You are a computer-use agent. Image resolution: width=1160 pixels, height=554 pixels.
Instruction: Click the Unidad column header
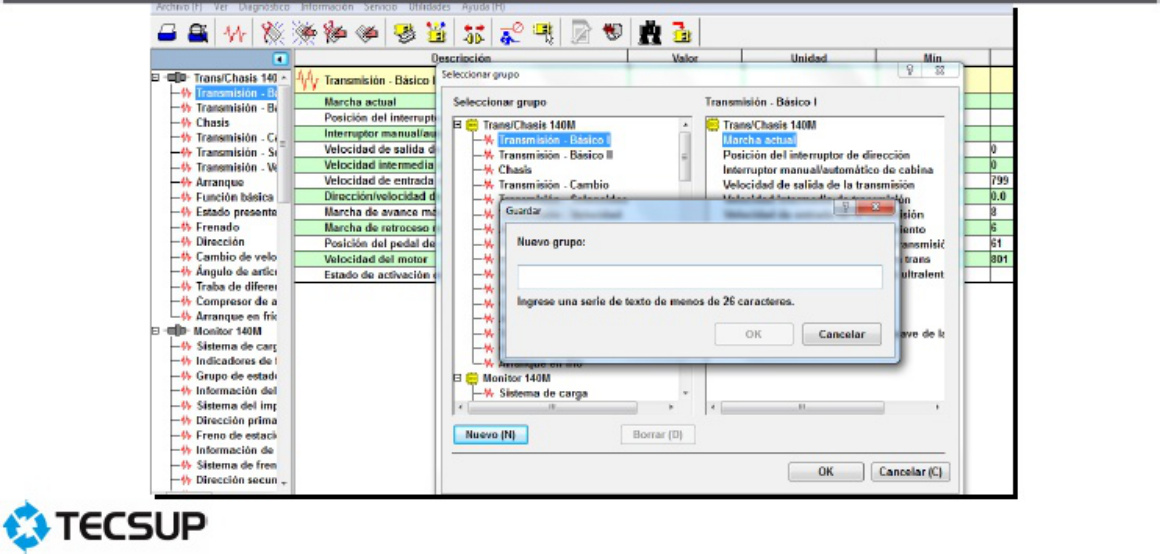pyautogui.click(x=809, y=58)
